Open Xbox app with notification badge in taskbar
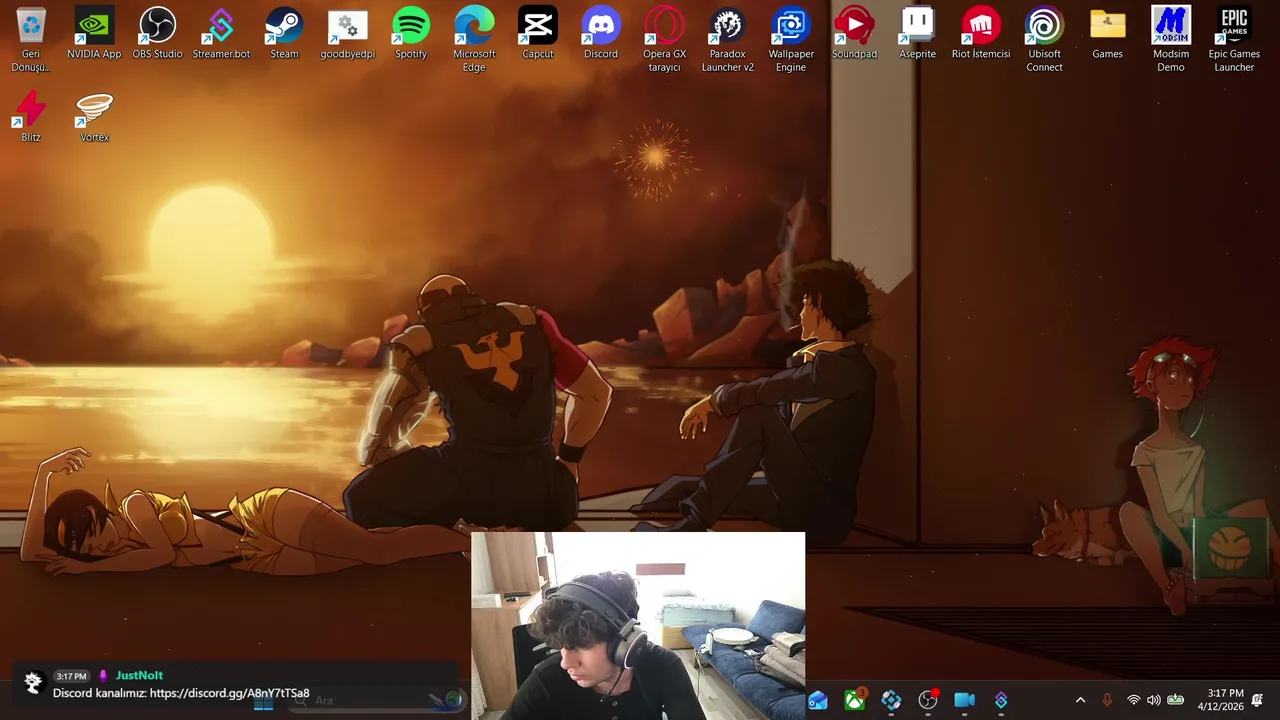Image resolution: width=1280 pixels, height=720 pixels. click(855, 700)
